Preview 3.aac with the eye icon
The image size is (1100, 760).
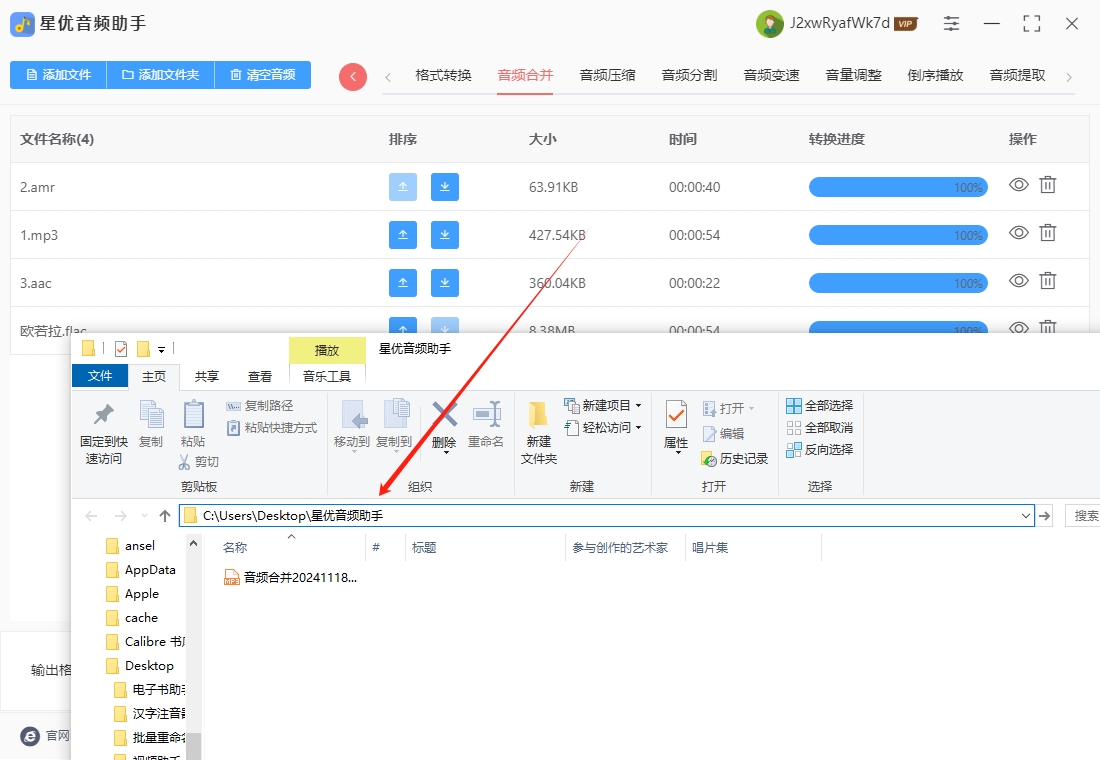tap(1019, 281)
